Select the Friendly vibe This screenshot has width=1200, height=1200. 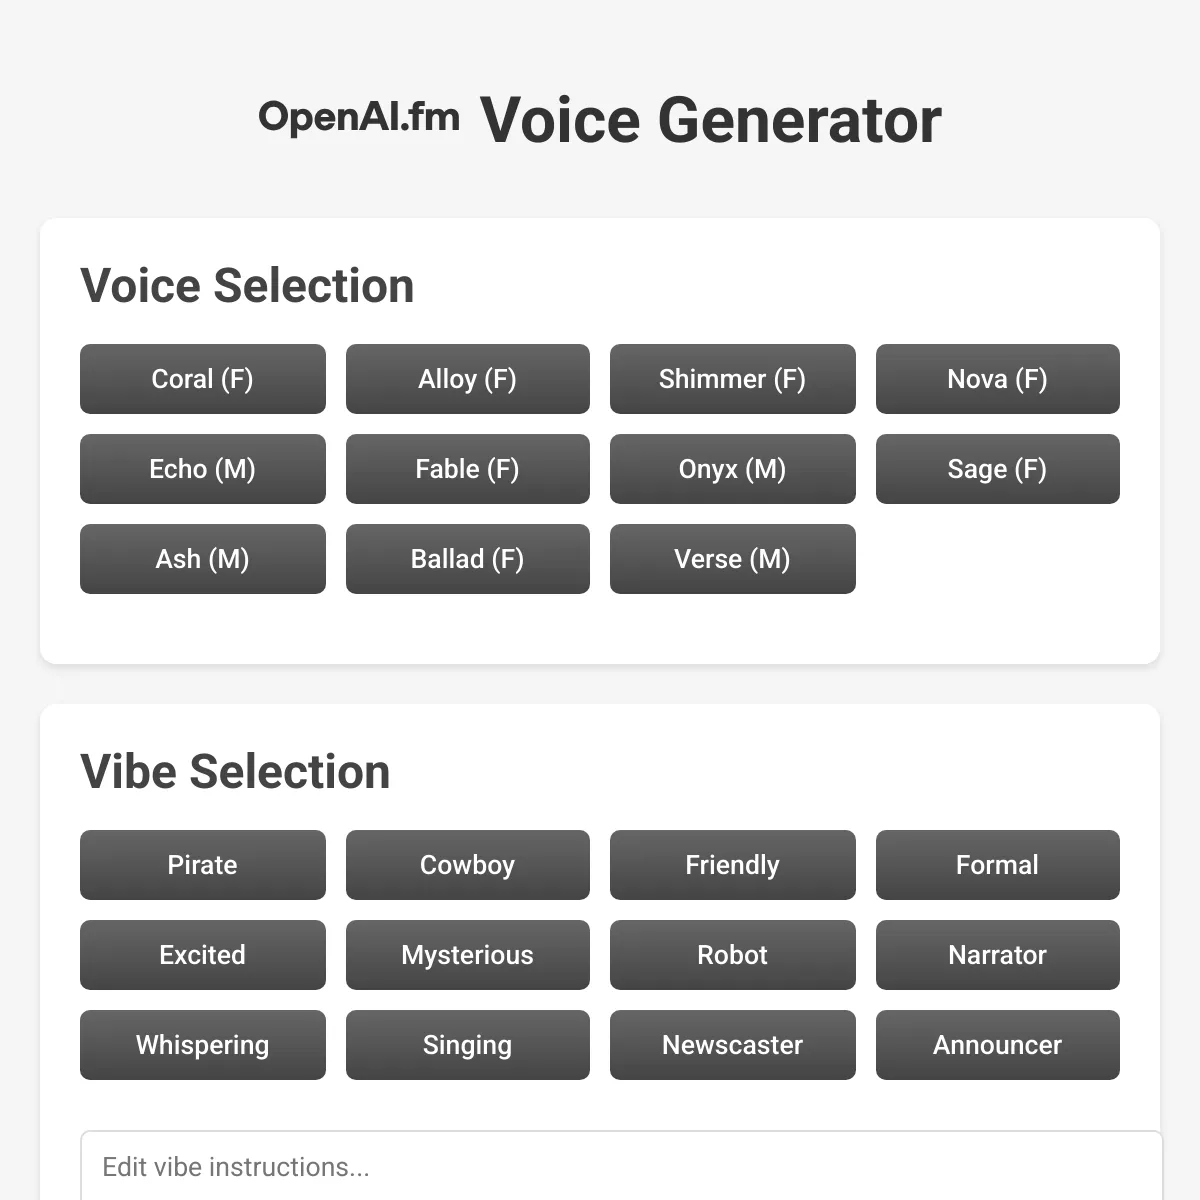732,865
